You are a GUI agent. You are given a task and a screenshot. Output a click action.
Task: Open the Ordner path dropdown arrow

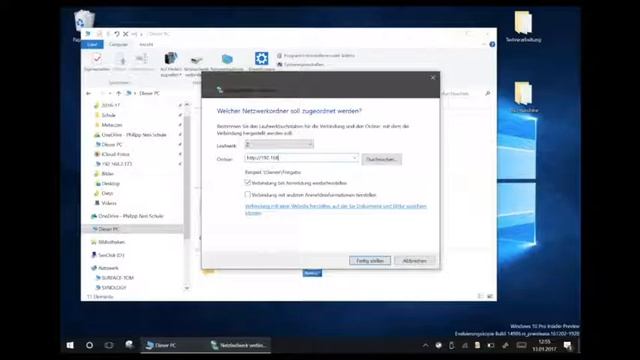pyautogui.click(x=354, y=158)
